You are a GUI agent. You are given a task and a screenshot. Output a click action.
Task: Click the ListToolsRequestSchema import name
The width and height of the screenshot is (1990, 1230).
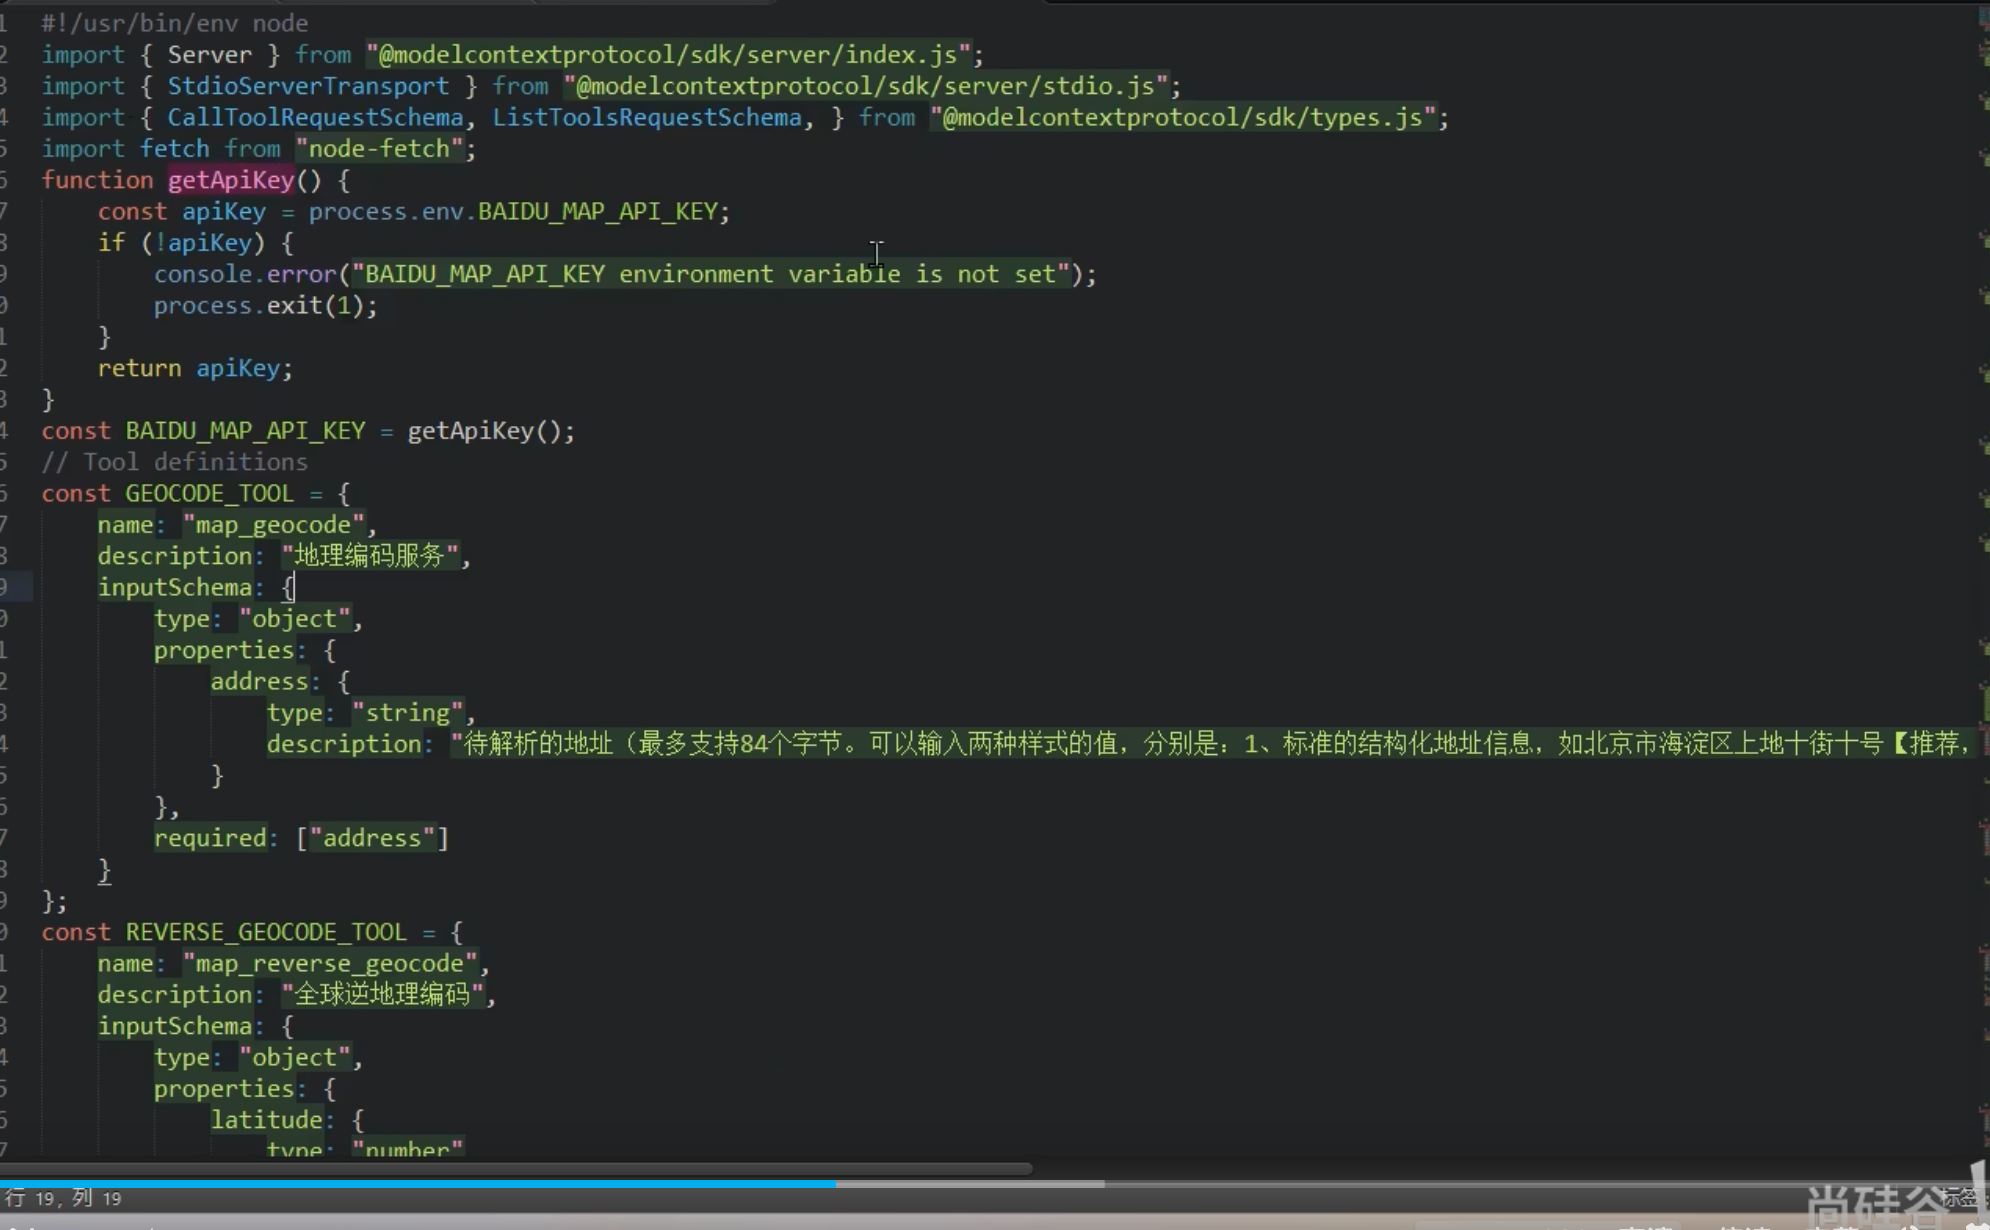[x=646, y=118]
